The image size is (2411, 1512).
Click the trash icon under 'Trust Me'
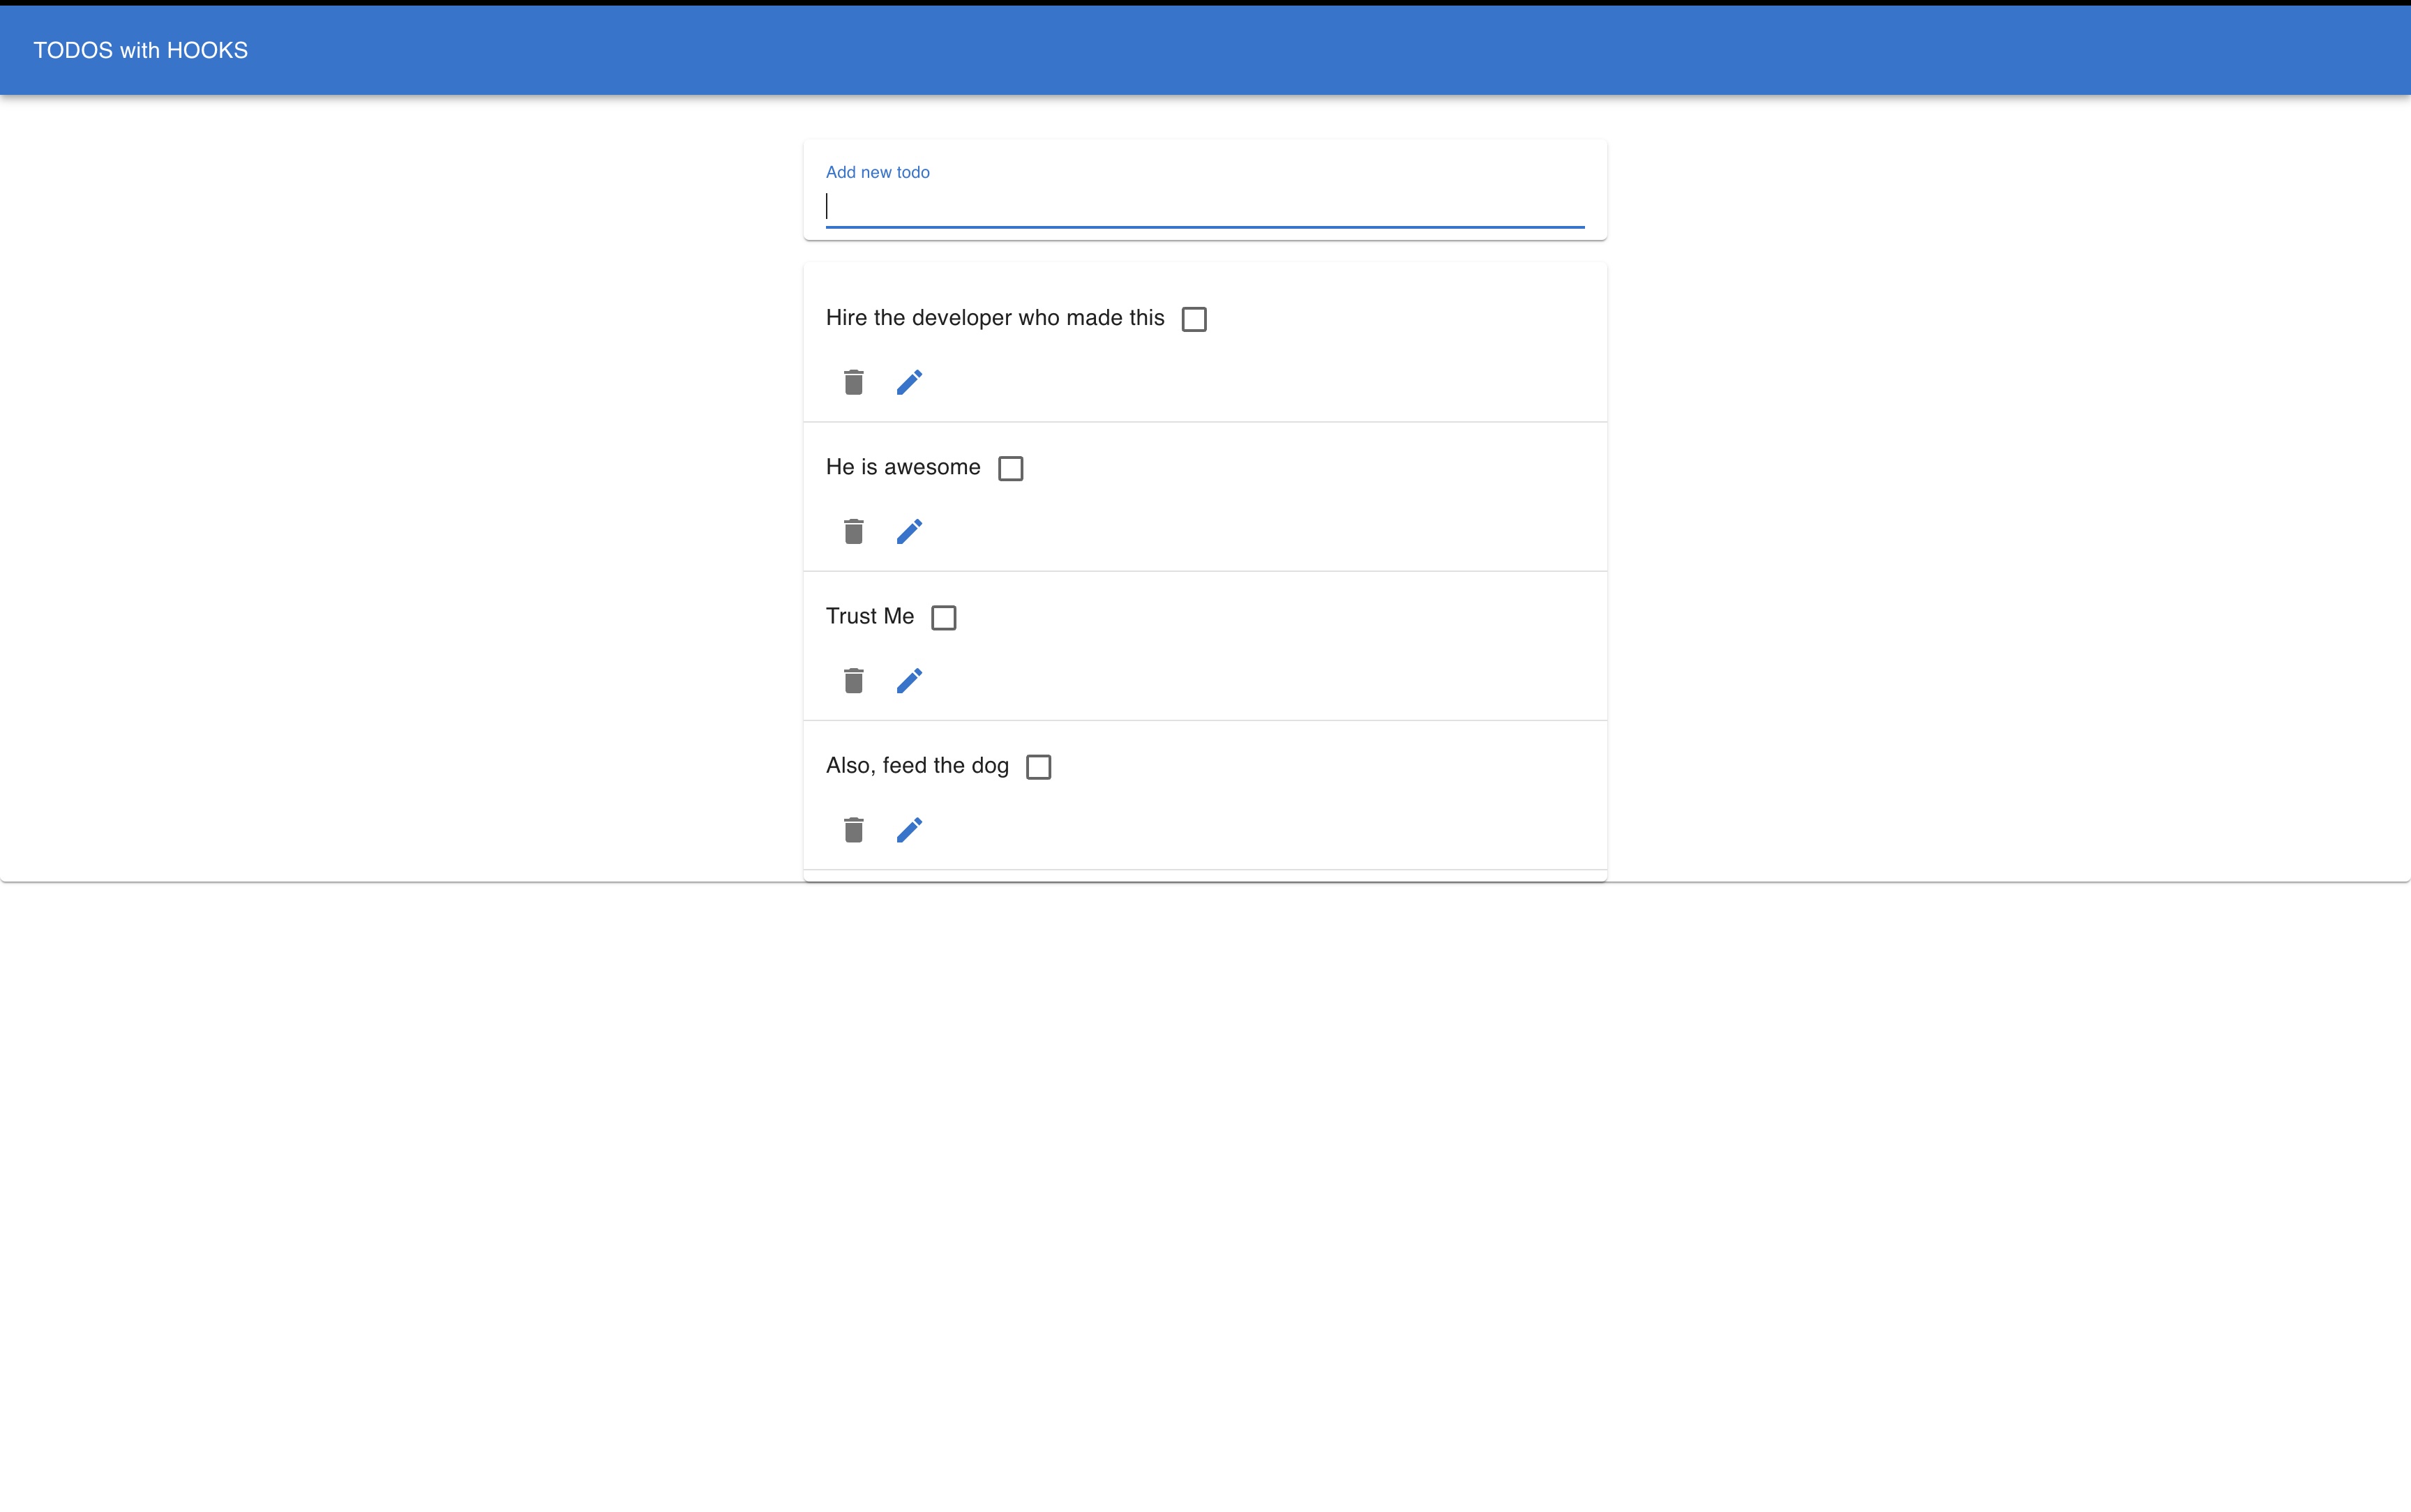tap(853, 680)
